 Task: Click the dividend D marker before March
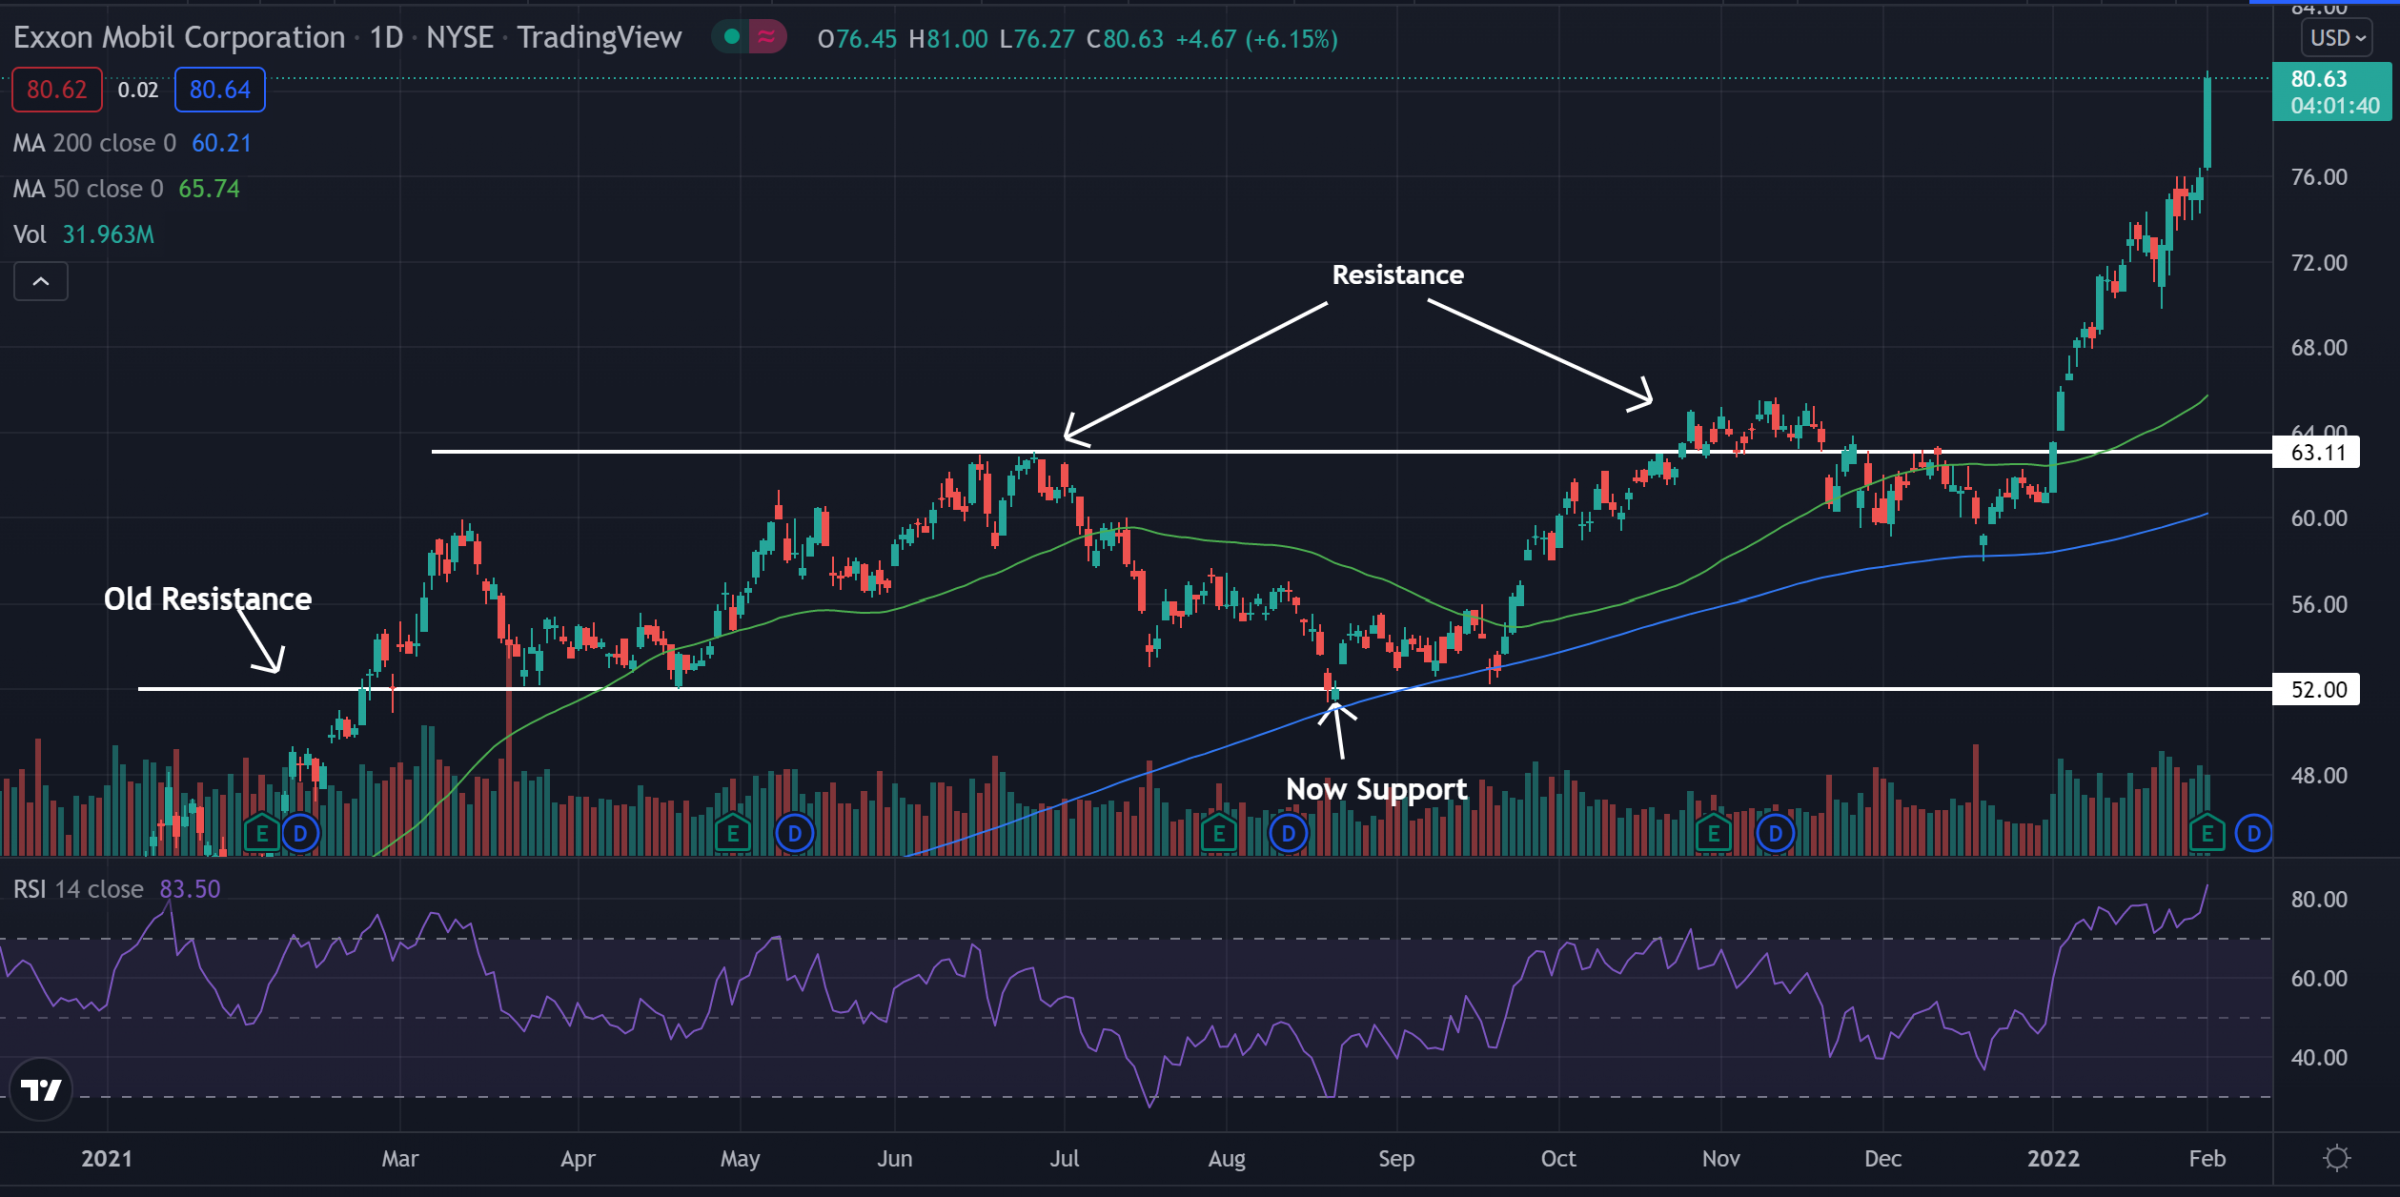click(x=300, y=833)
